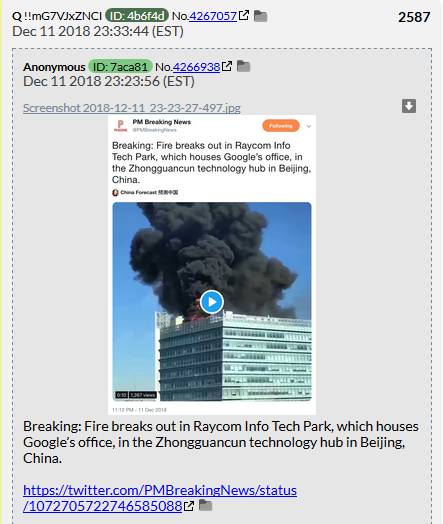Open post number 4267057 link

[x=213, y=16]
